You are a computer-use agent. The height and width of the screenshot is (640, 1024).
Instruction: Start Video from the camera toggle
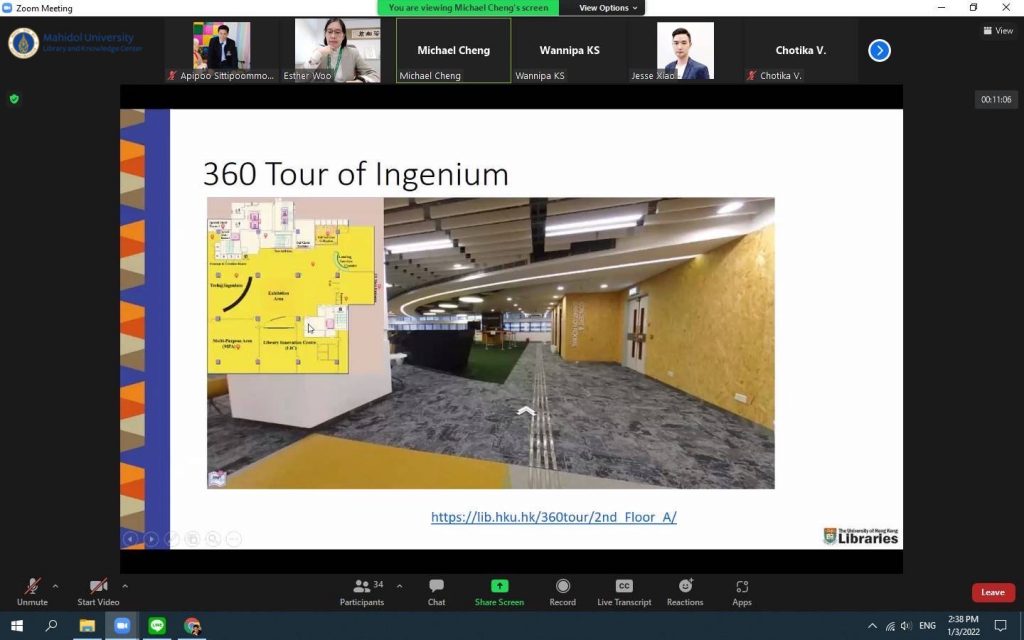(x=98, y=591)
